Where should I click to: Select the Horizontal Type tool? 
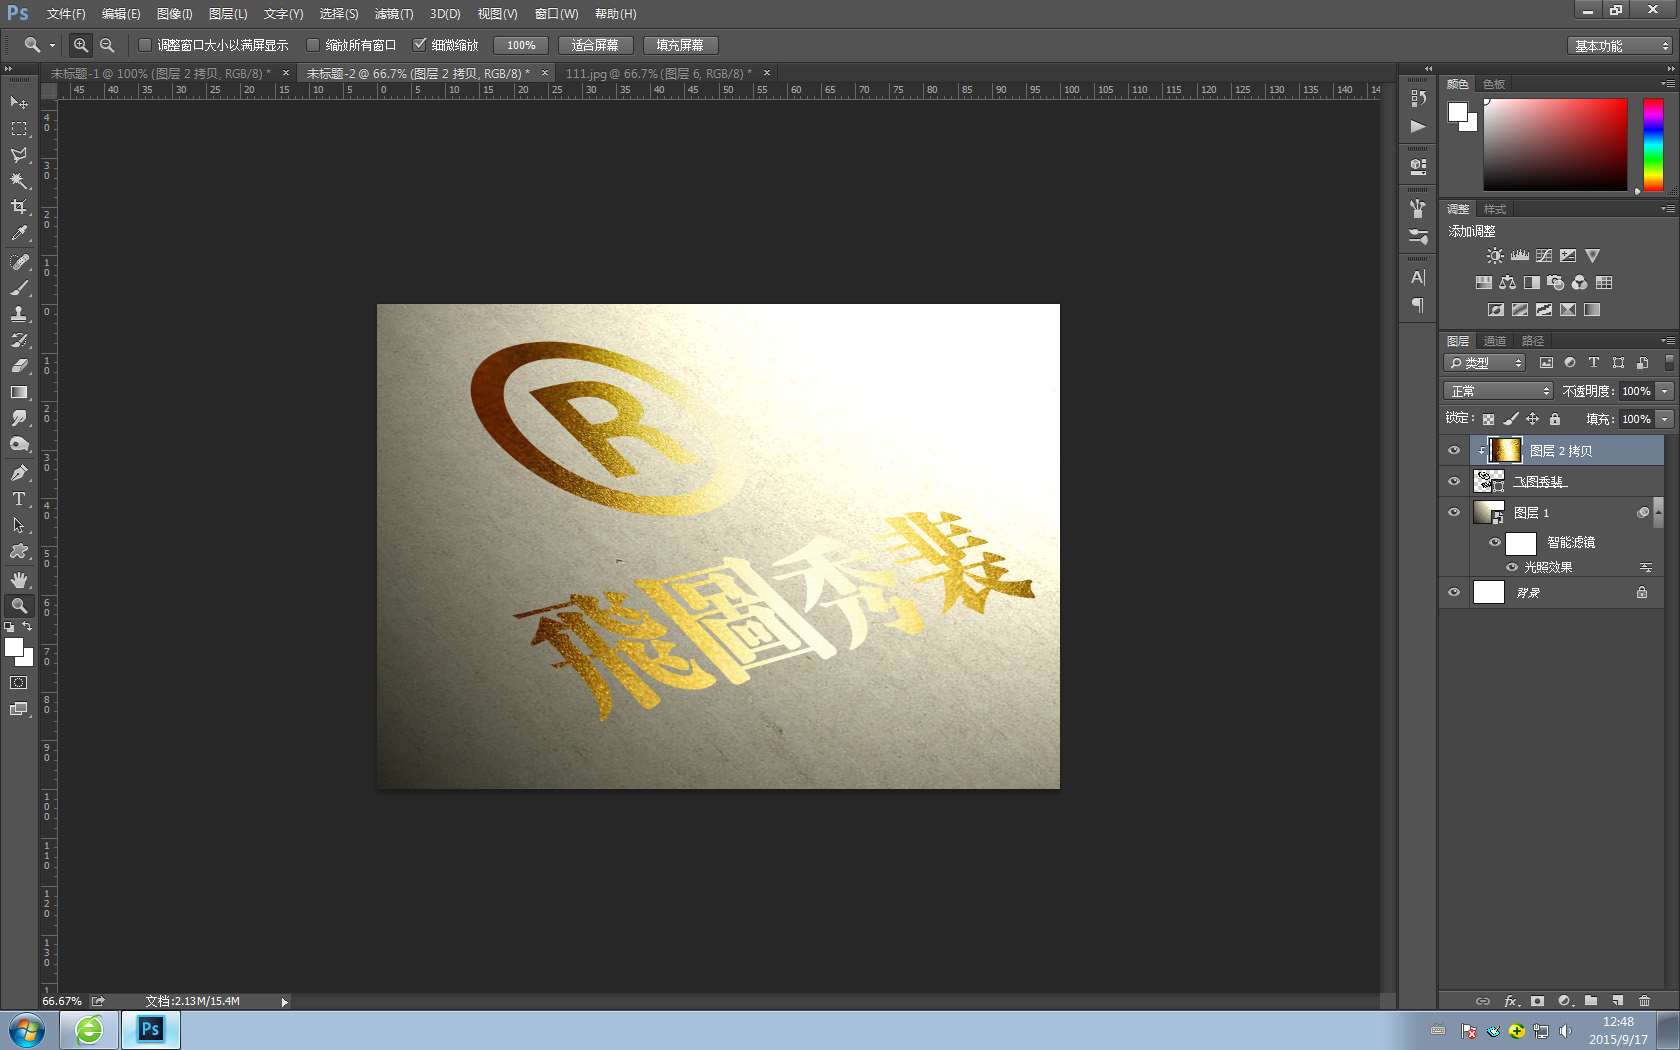tap(19, 499)
